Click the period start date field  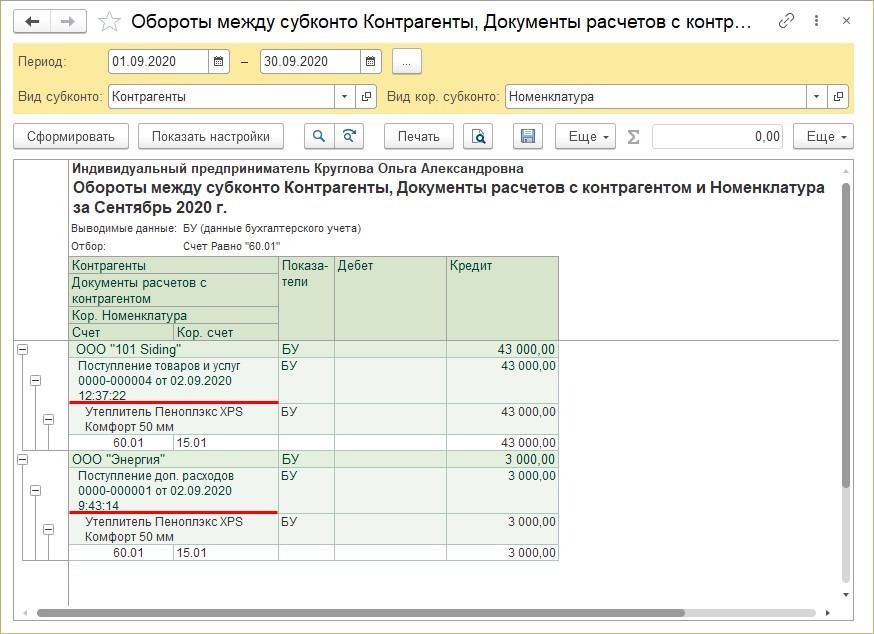[x=158, y=62]
